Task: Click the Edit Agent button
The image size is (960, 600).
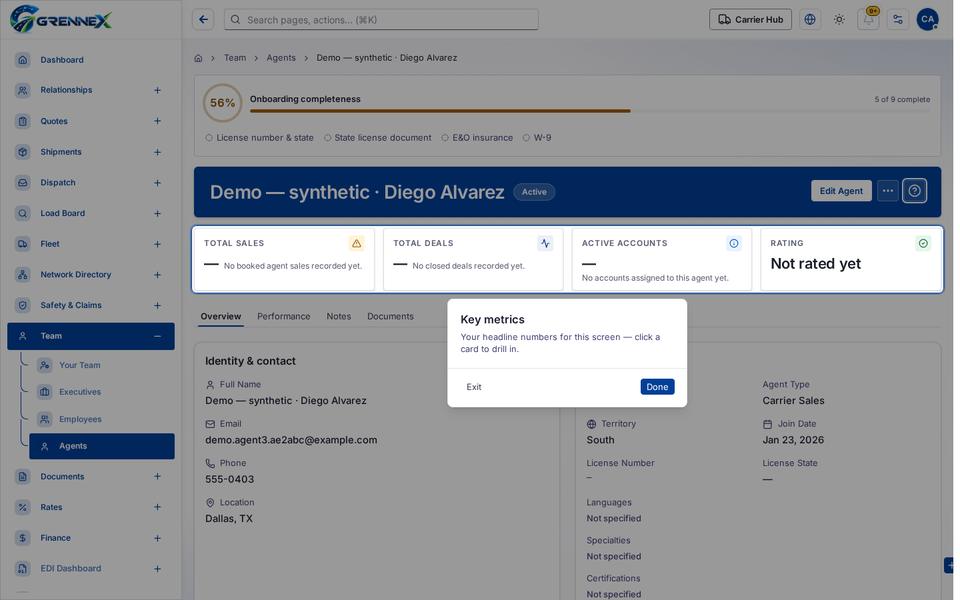Action: click(841, 191)
